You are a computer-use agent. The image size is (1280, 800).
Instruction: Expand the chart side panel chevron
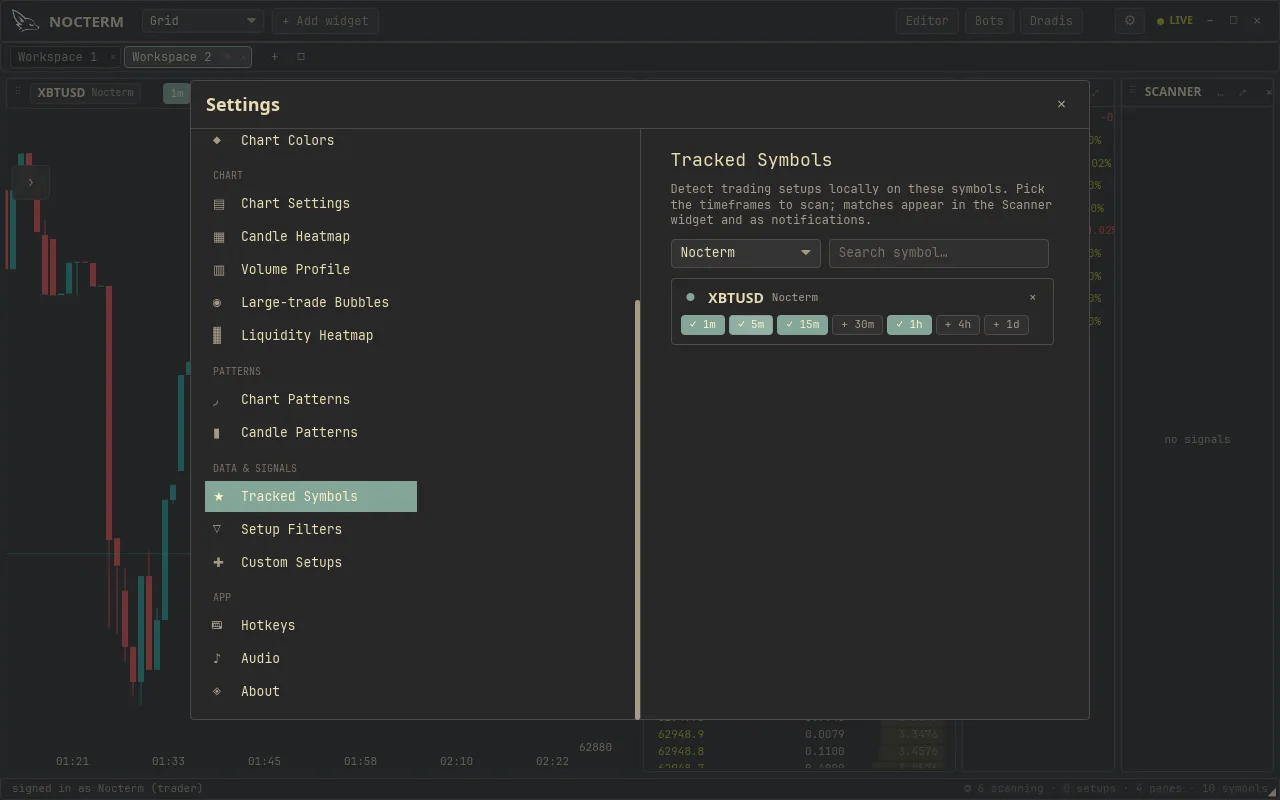30,182
